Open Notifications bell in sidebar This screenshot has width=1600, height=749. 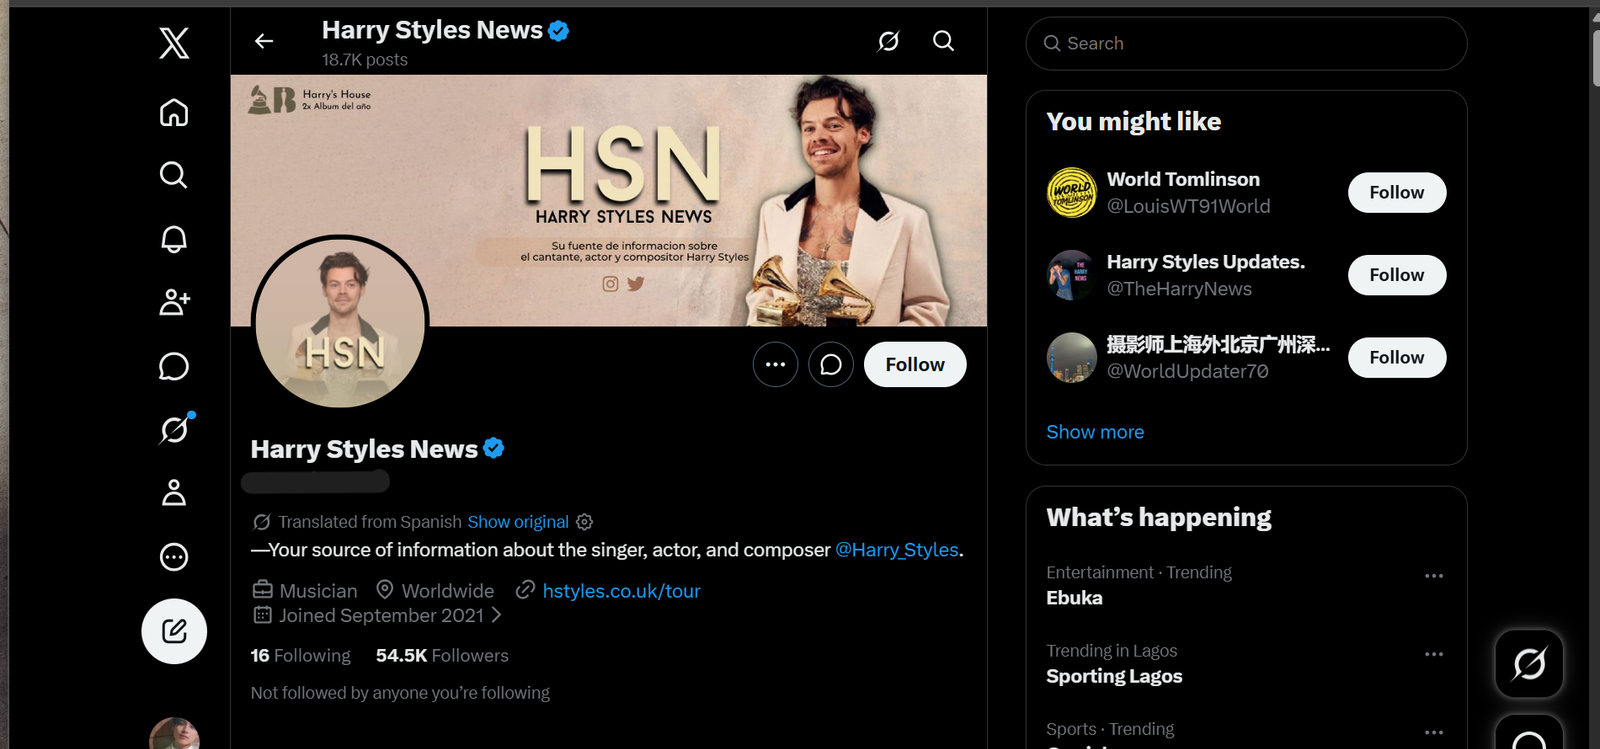pyautogui.click(x=174, y=239)
